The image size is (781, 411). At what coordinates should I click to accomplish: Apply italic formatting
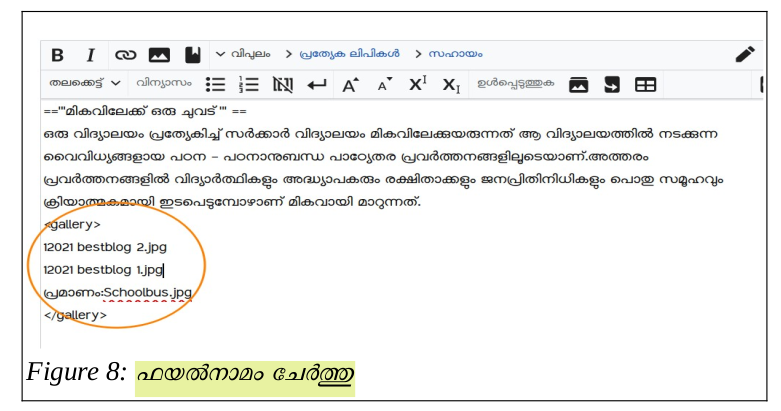(x=90, y=54)
